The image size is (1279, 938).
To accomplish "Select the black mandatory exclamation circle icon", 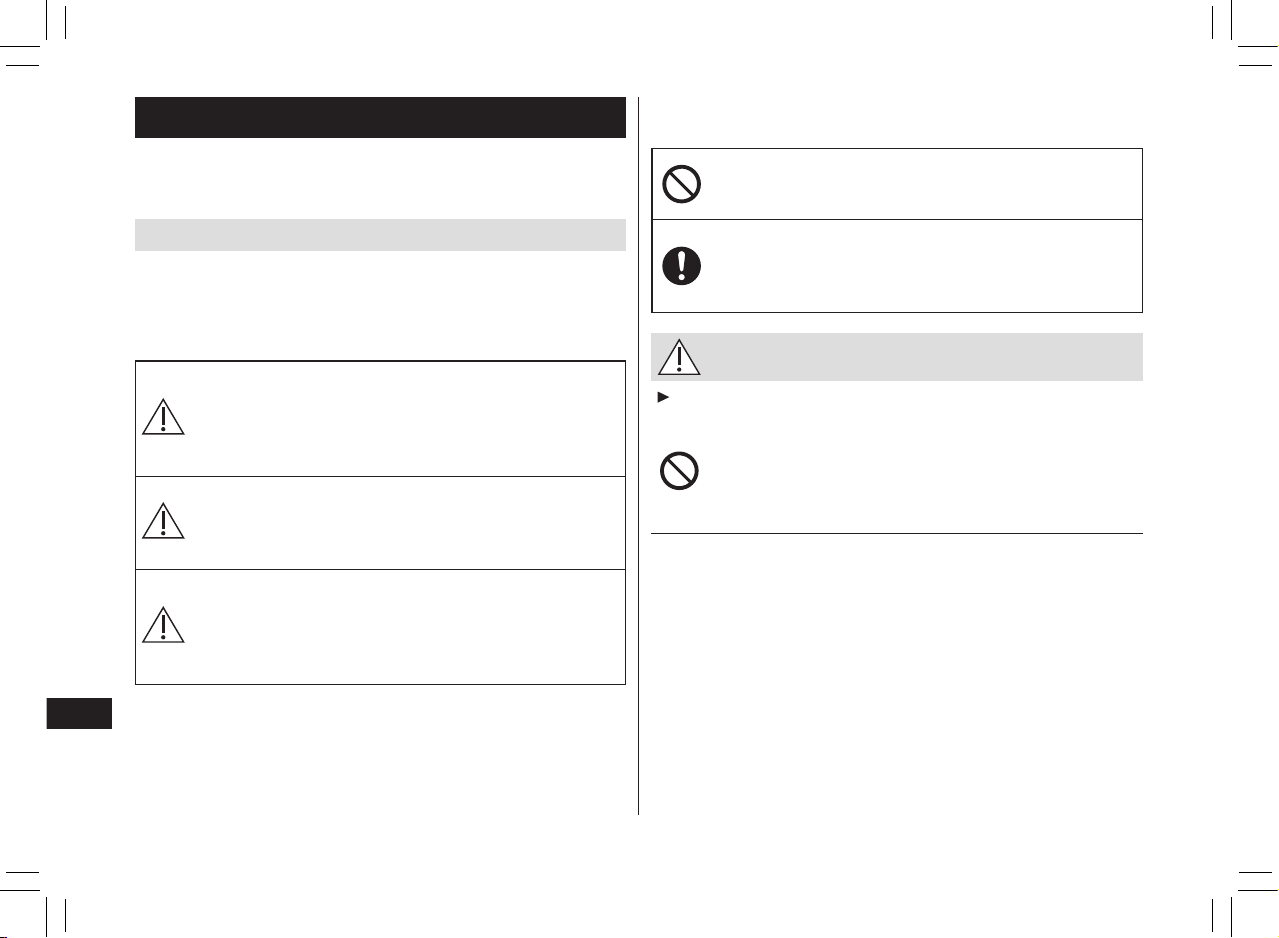I will tap(681, 267).
